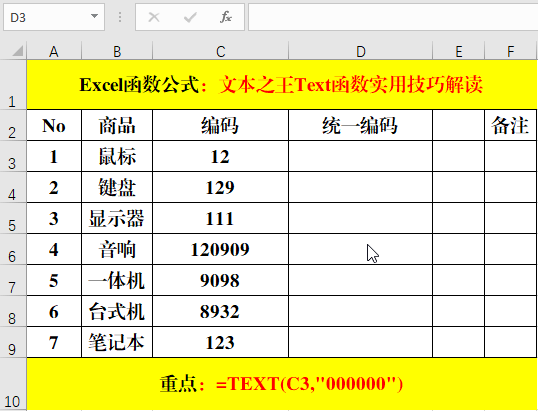This screenshot has width=538, height=411.
Task: Click the empty 统一编码 cell for 键盘
Action: pyautogui.click(x=361, y=187)
